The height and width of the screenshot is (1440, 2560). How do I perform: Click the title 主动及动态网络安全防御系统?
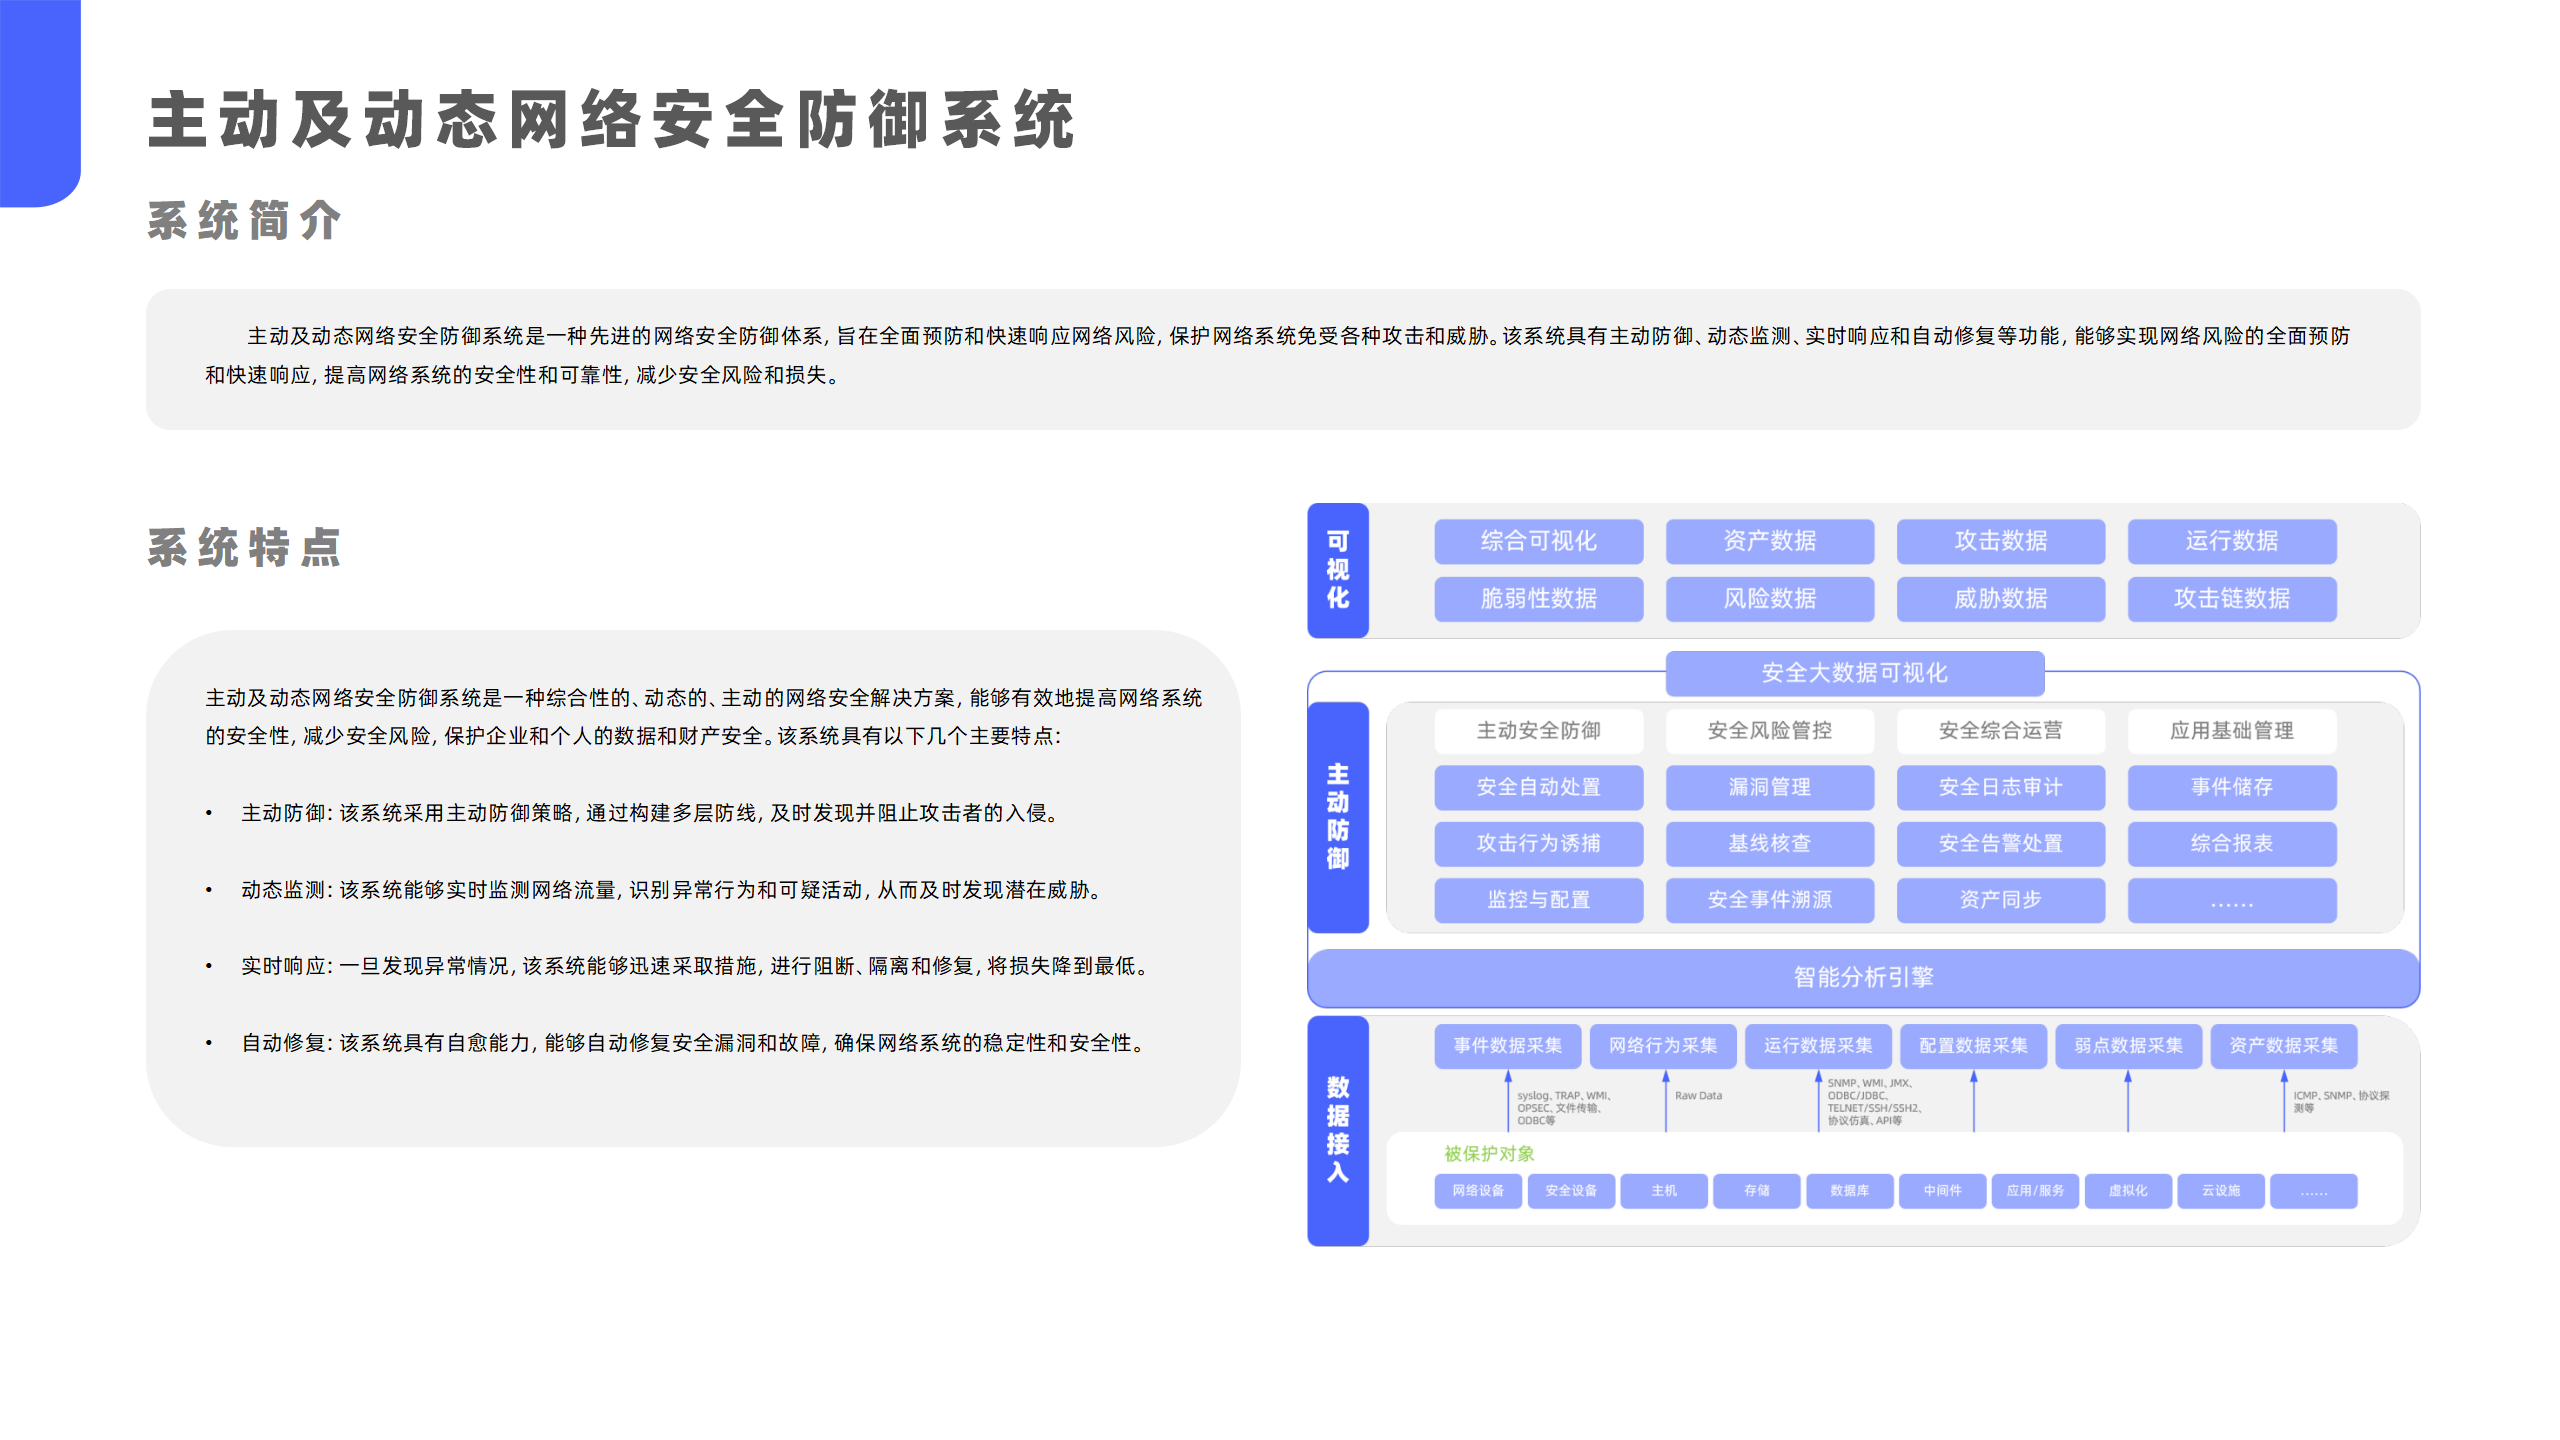pyautogui.click(x=611, y=120)
